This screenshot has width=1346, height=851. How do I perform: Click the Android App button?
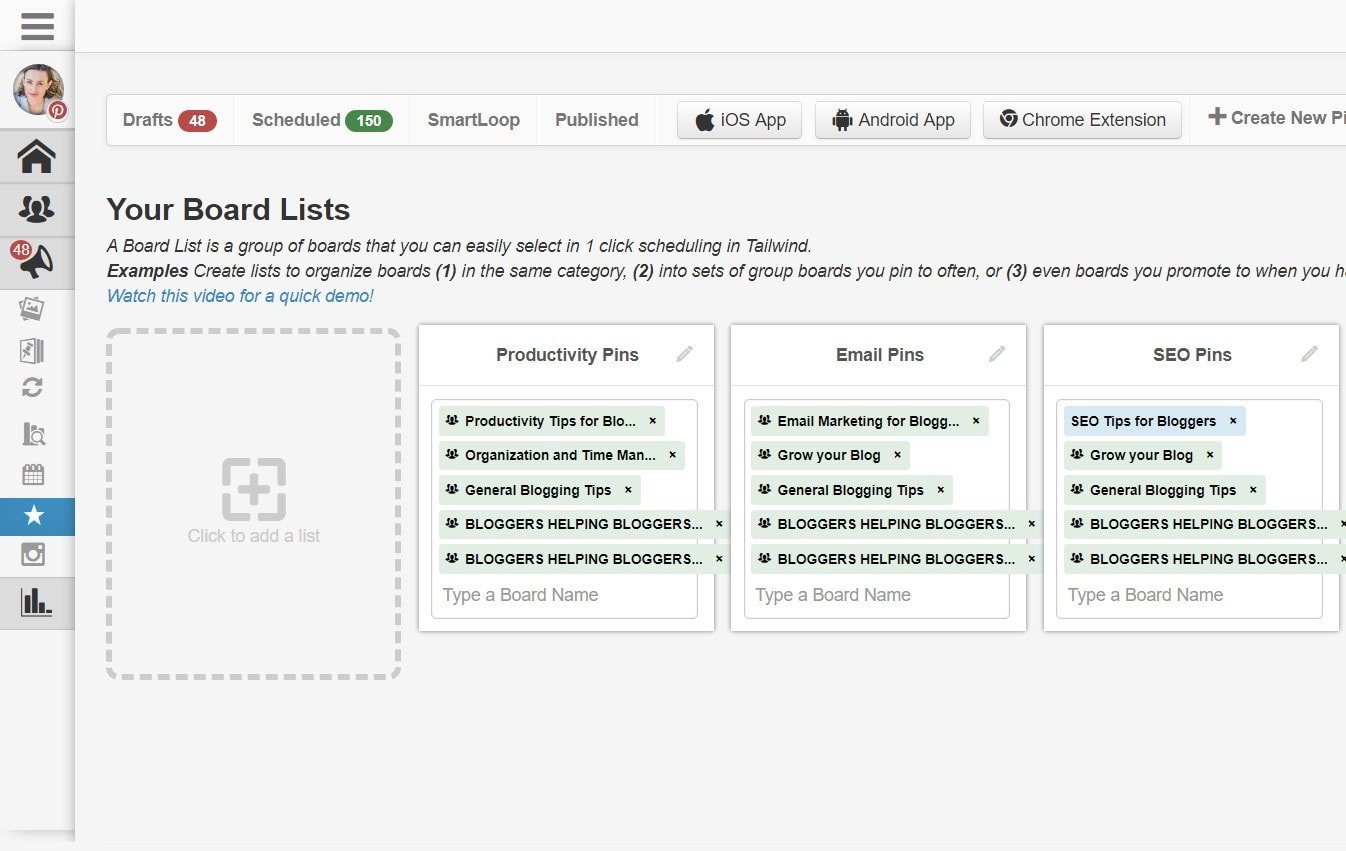point(893,120)
